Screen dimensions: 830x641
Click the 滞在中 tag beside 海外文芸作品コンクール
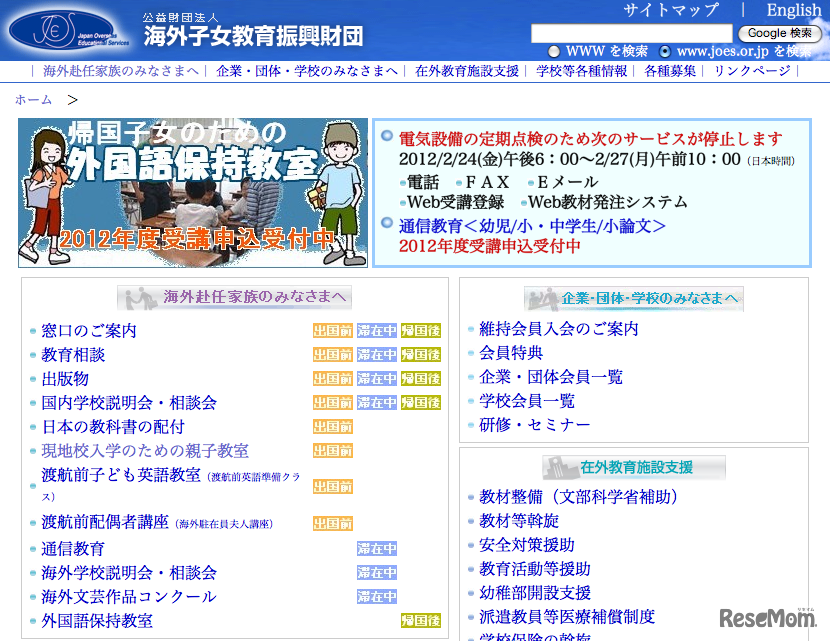375,596
